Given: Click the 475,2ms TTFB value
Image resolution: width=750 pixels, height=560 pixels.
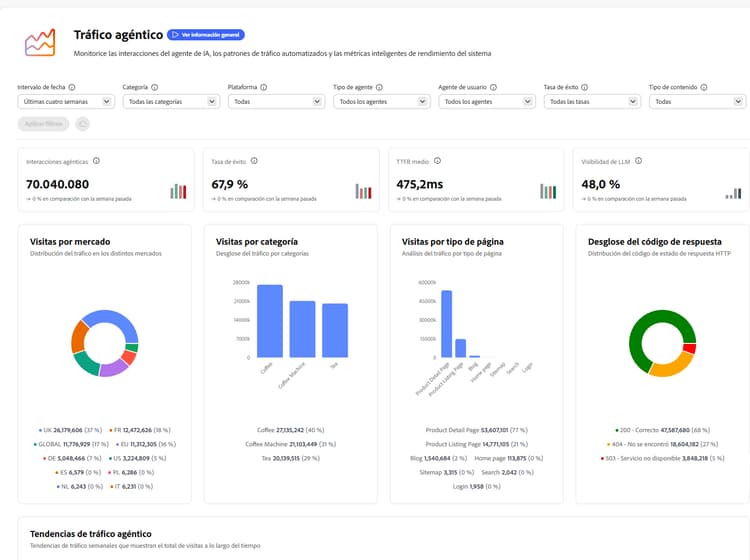Looking at the screenshot, I should [419, 184].
